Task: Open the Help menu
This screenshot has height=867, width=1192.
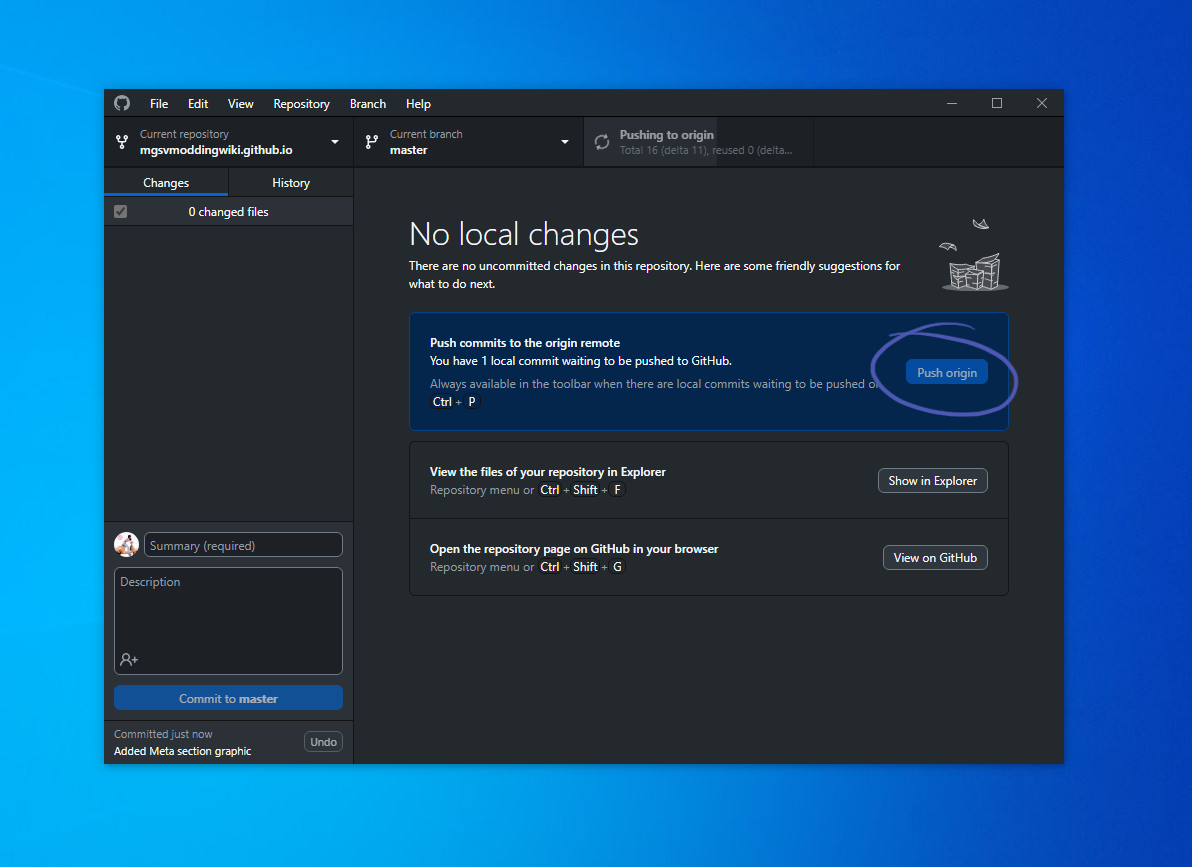Action: pyautogui.click(x=418, y=103)
